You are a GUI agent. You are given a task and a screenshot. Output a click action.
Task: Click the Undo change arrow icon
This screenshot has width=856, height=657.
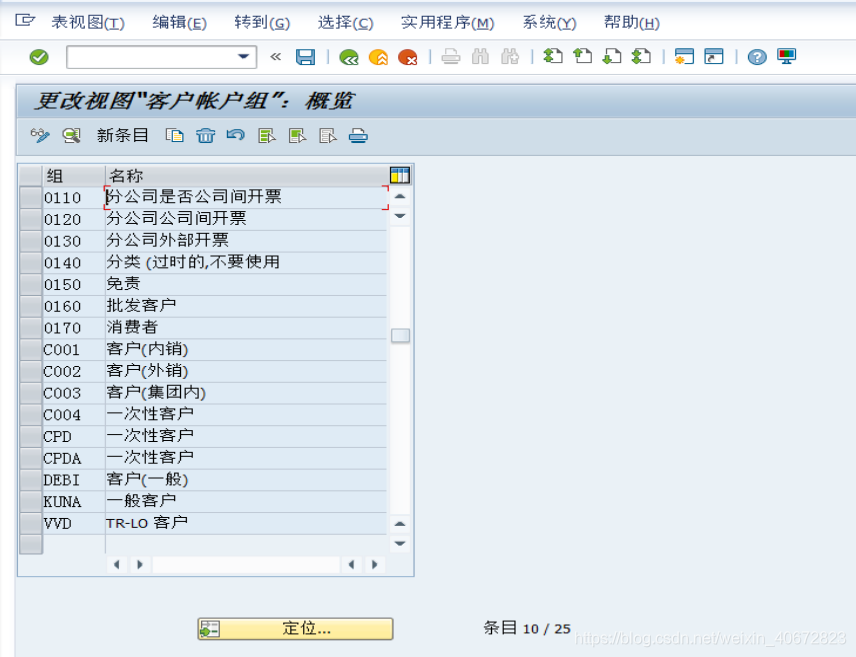(236, 135)
